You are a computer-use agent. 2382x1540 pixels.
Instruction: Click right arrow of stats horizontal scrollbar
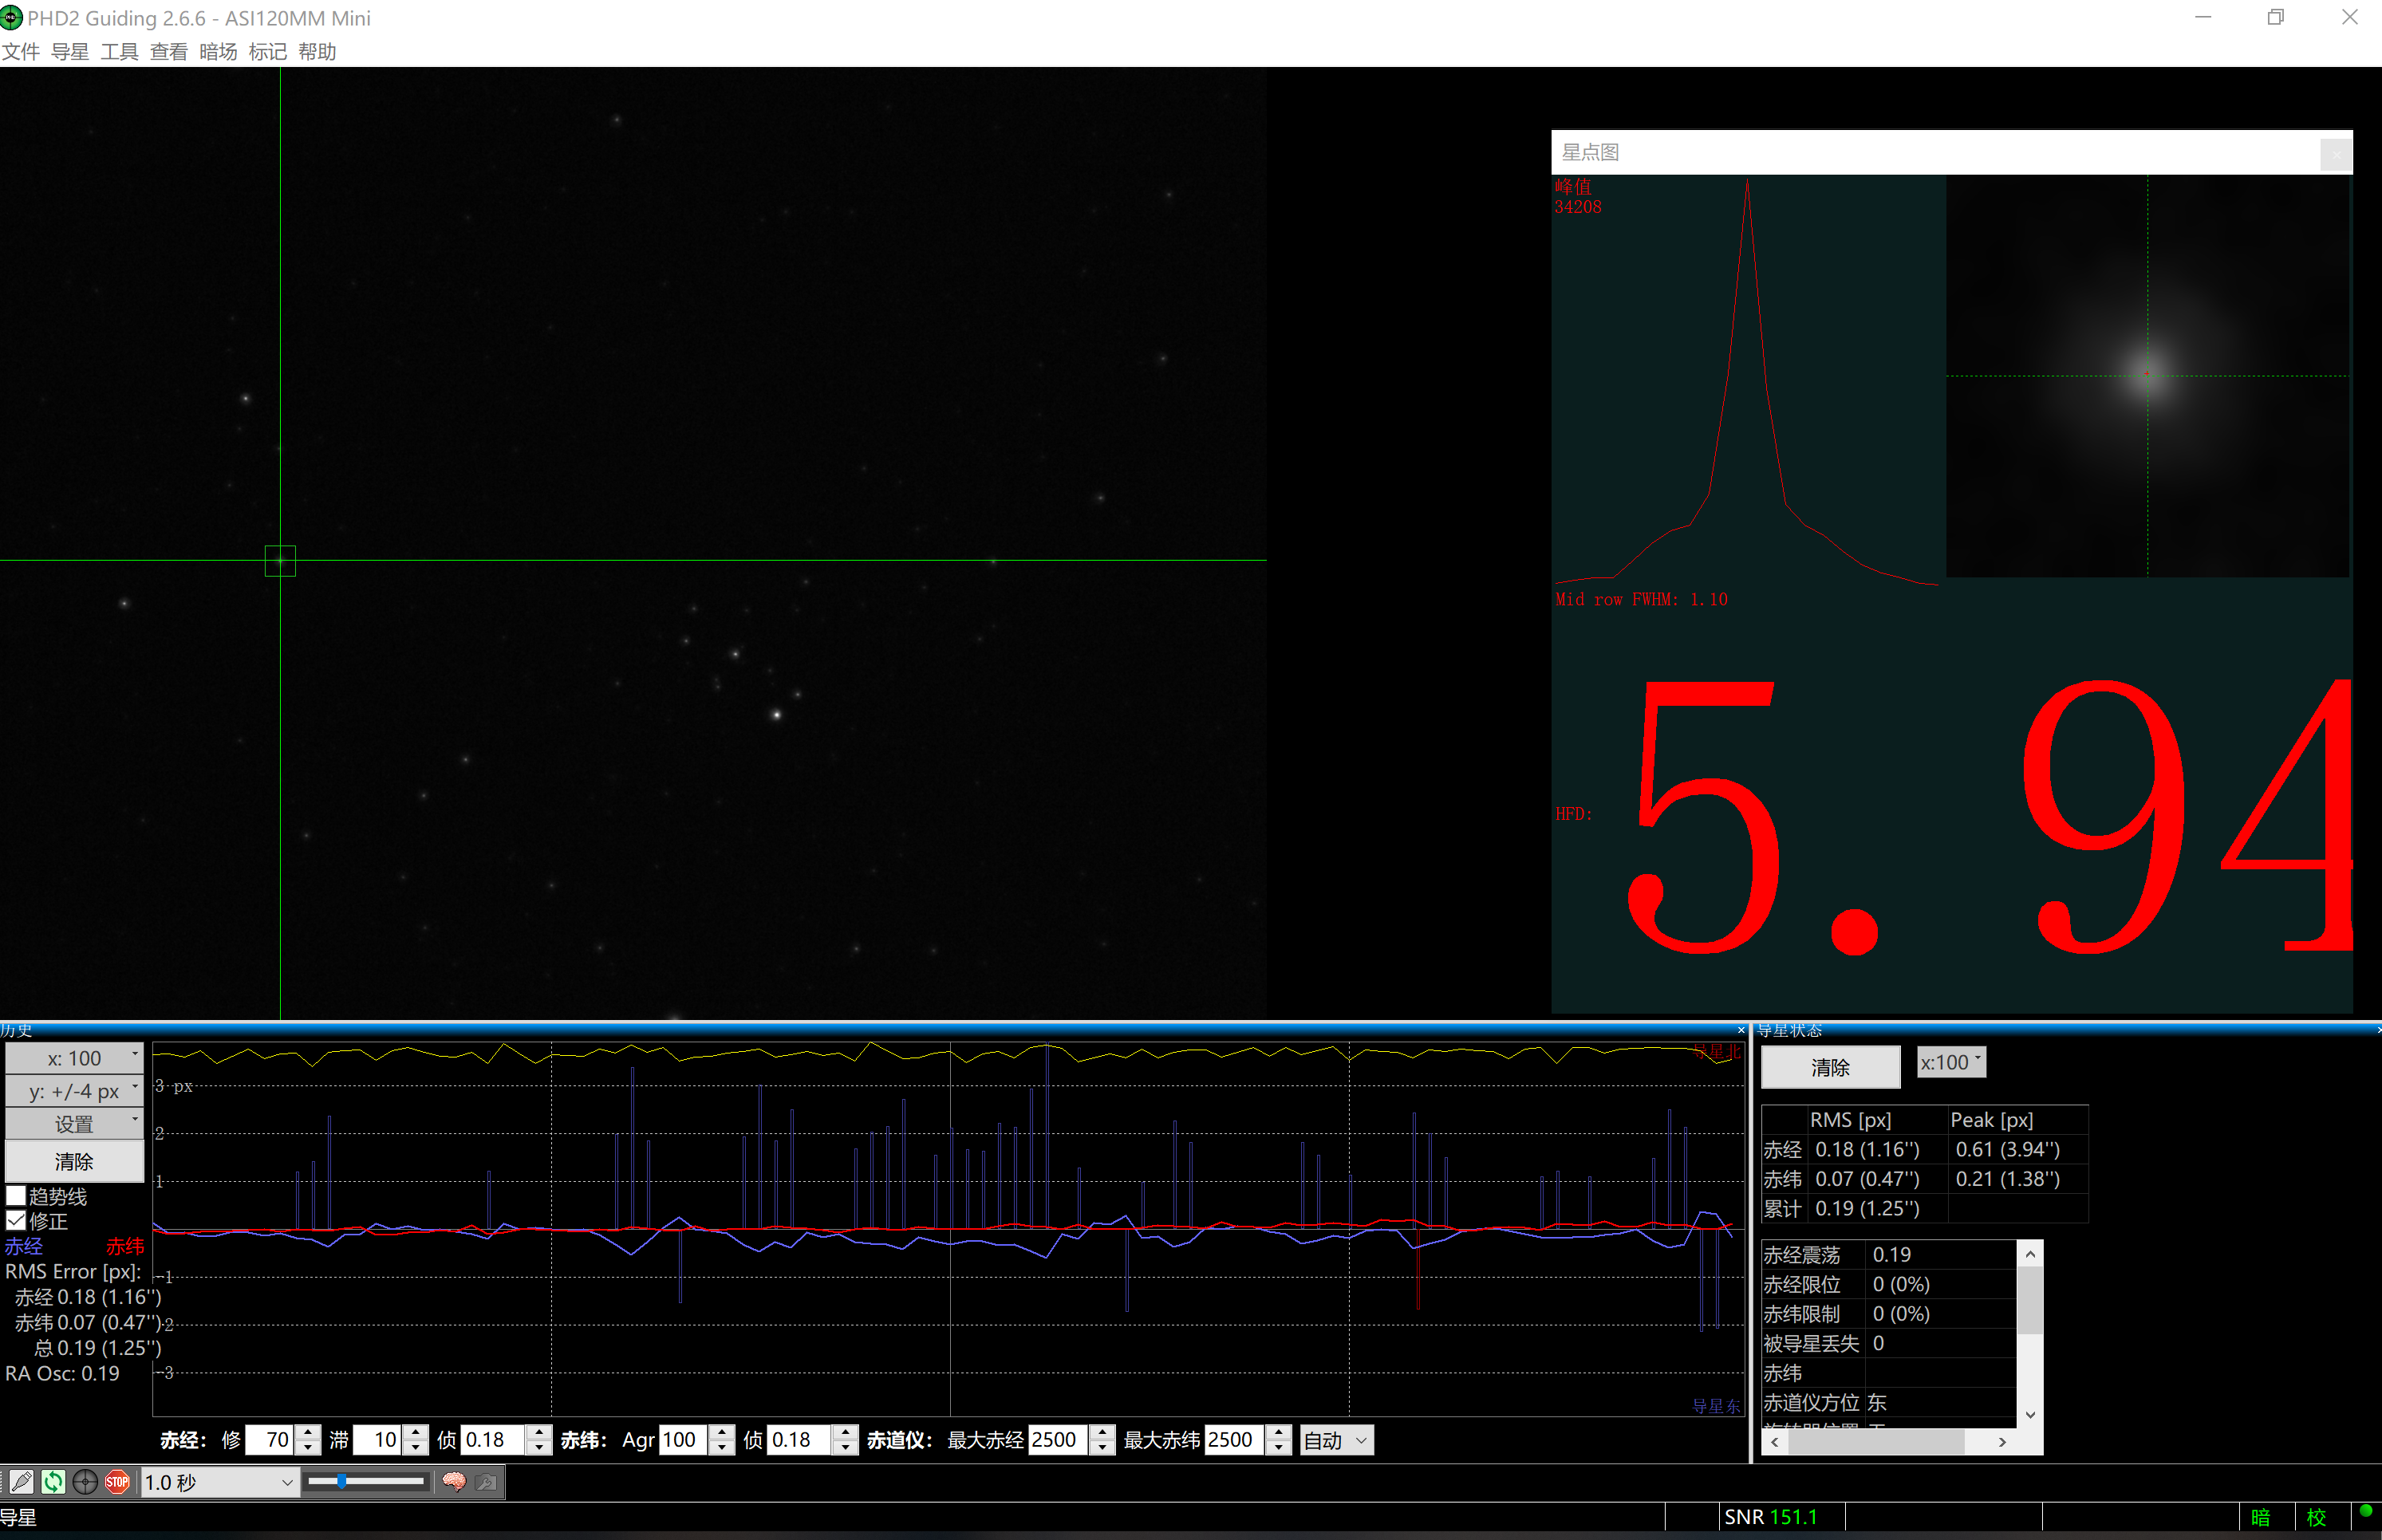click(x=2002, y=1442)
